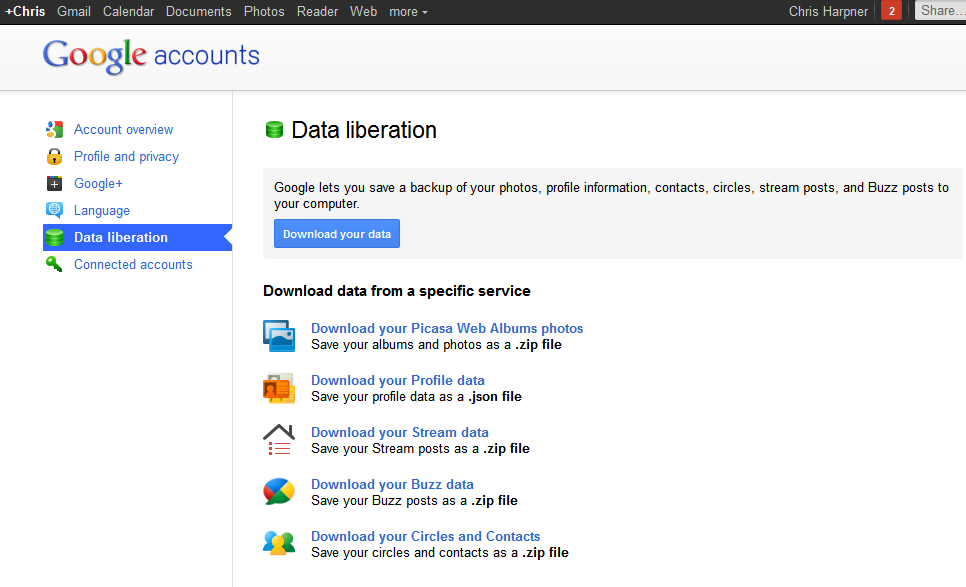Click text 'Save your Buzz posts as a .zip file'
The height and width of the screenshot is (587, 966).
pyautogui.click(x=414, y=500)
